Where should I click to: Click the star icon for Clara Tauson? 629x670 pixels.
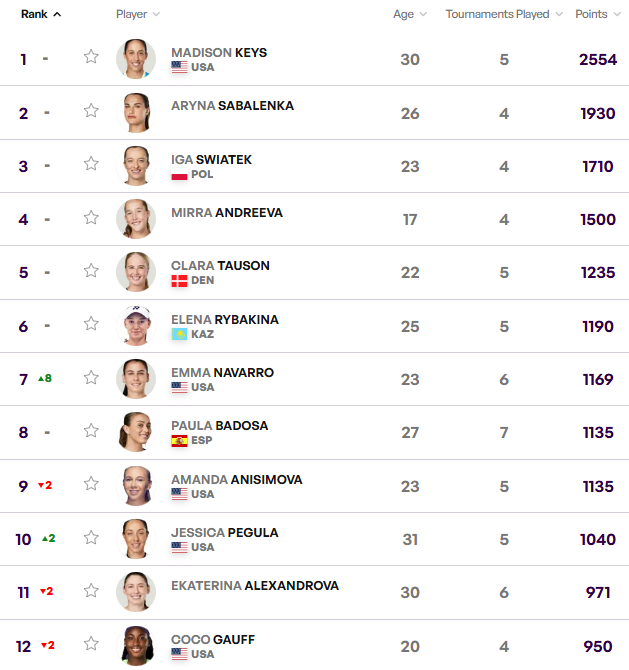pos(91,271)
